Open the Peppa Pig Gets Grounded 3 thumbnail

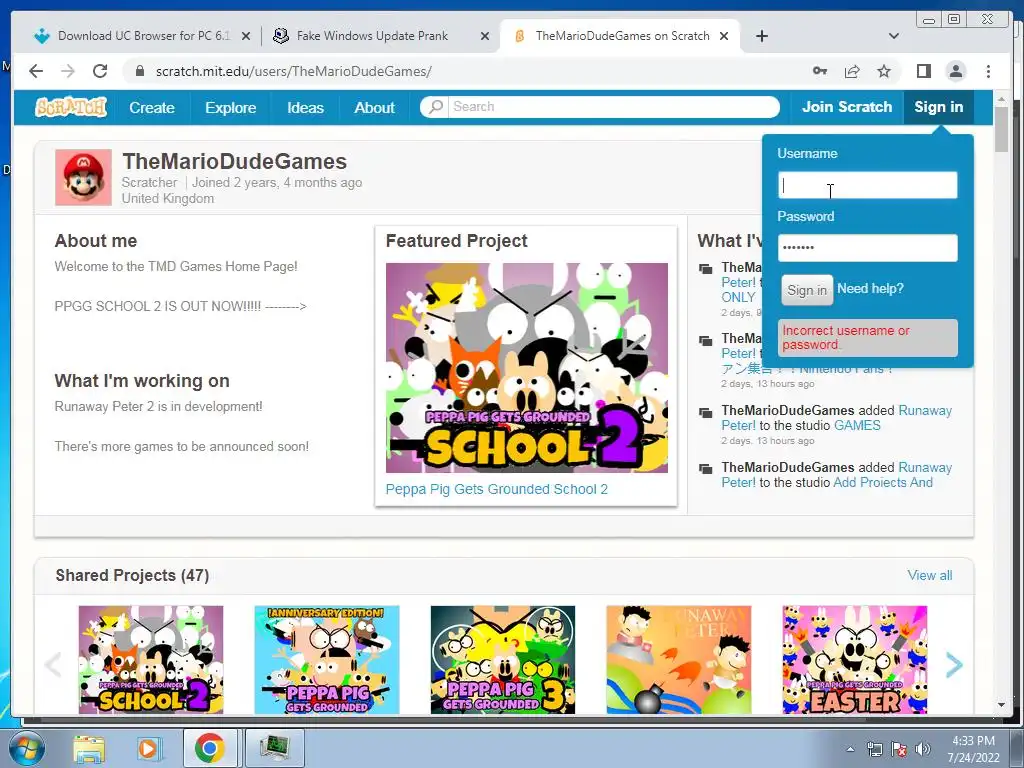tap(503, 660)
